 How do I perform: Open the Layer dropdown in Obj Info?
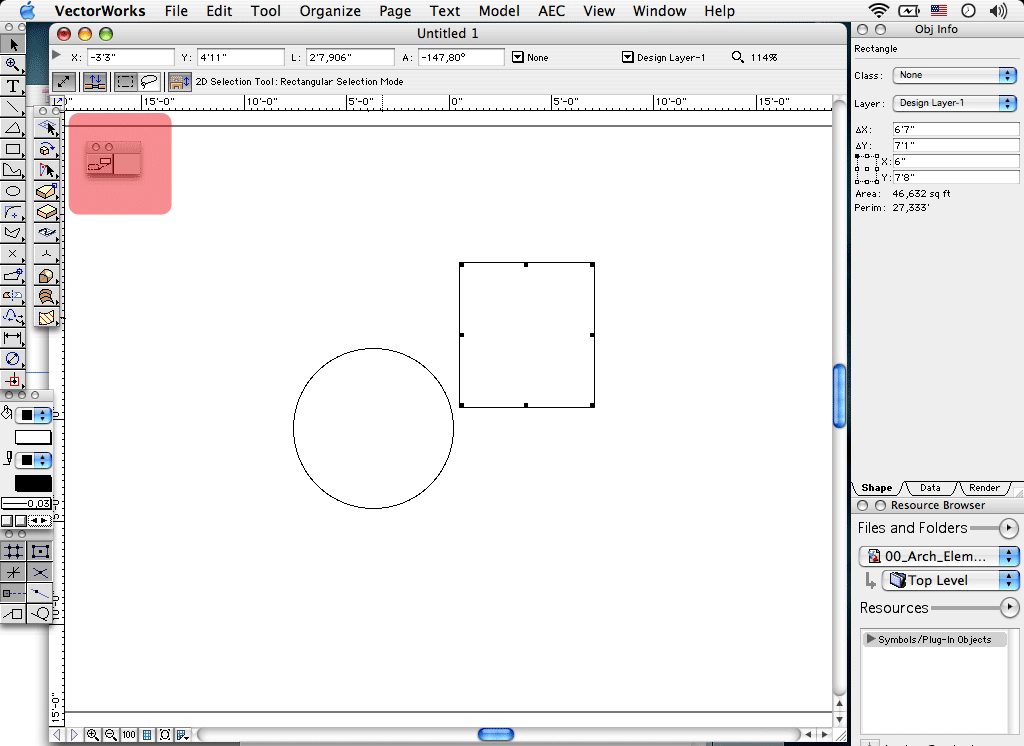click(x=955, y=103)
